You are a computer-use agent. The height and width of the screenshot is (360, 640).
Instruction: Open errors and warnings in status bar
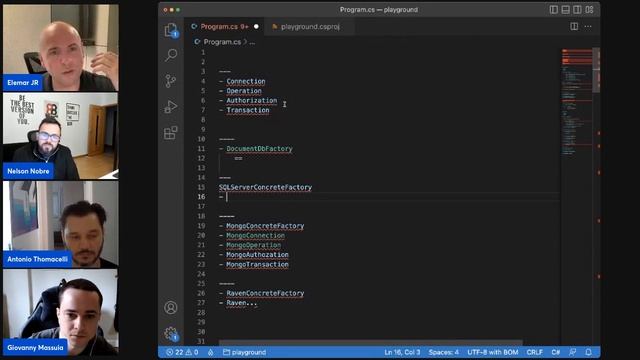tap(182, 352)
